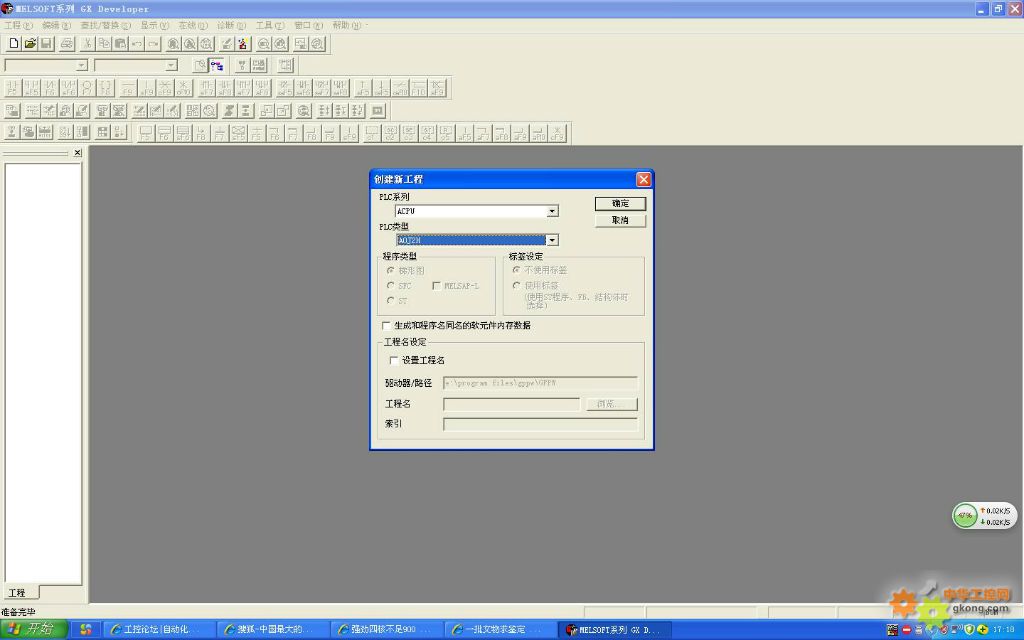Tick the 生成和程序名同名的软元件内存数据 checkbox
Viewport: 1024px width, 640px height.
point(386,325)
